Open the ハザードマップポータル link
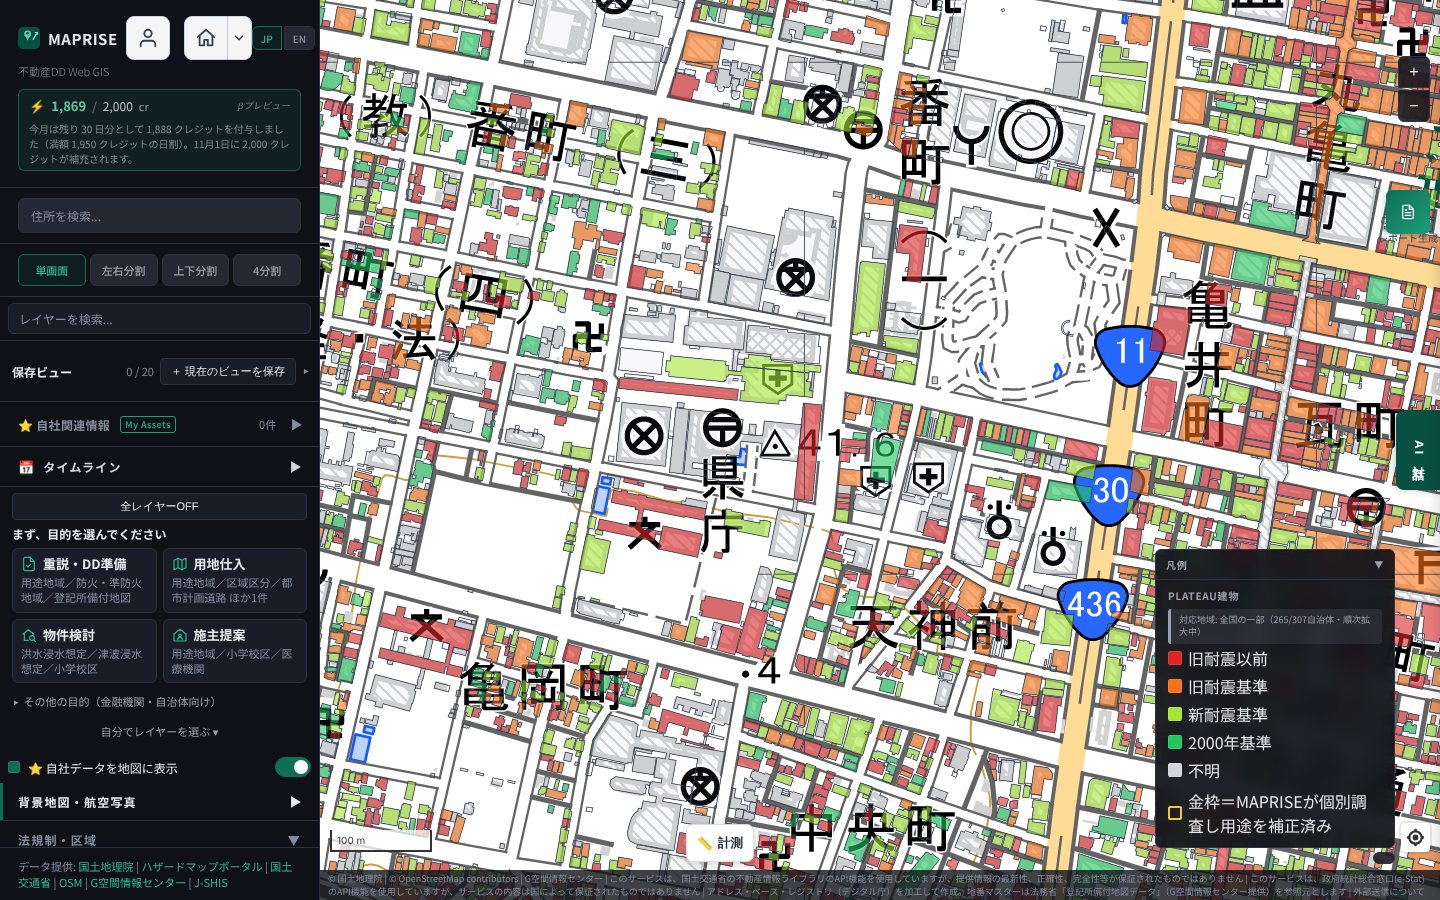Screen dimensions: 1440x900 (x=202, y=867)
